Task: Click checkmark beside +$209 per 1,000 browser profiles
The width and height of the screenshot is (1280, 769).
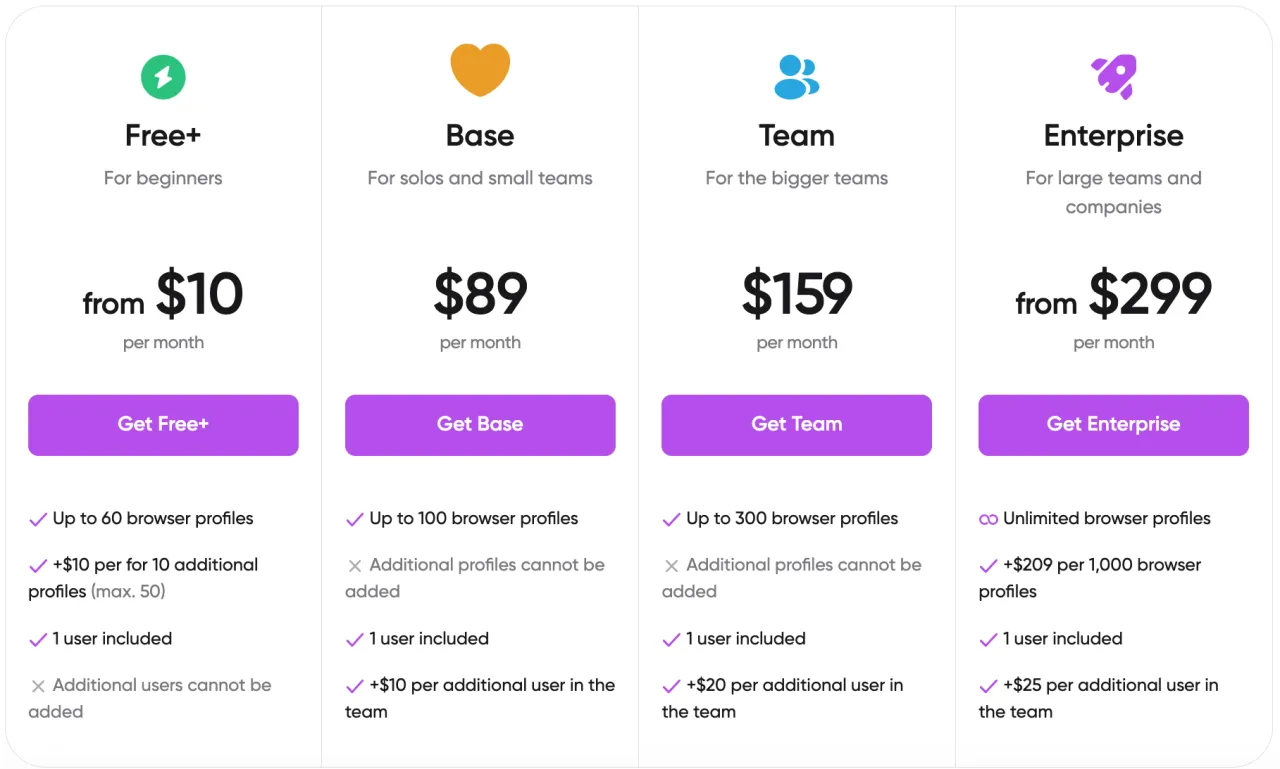Action: coord(988,566)
